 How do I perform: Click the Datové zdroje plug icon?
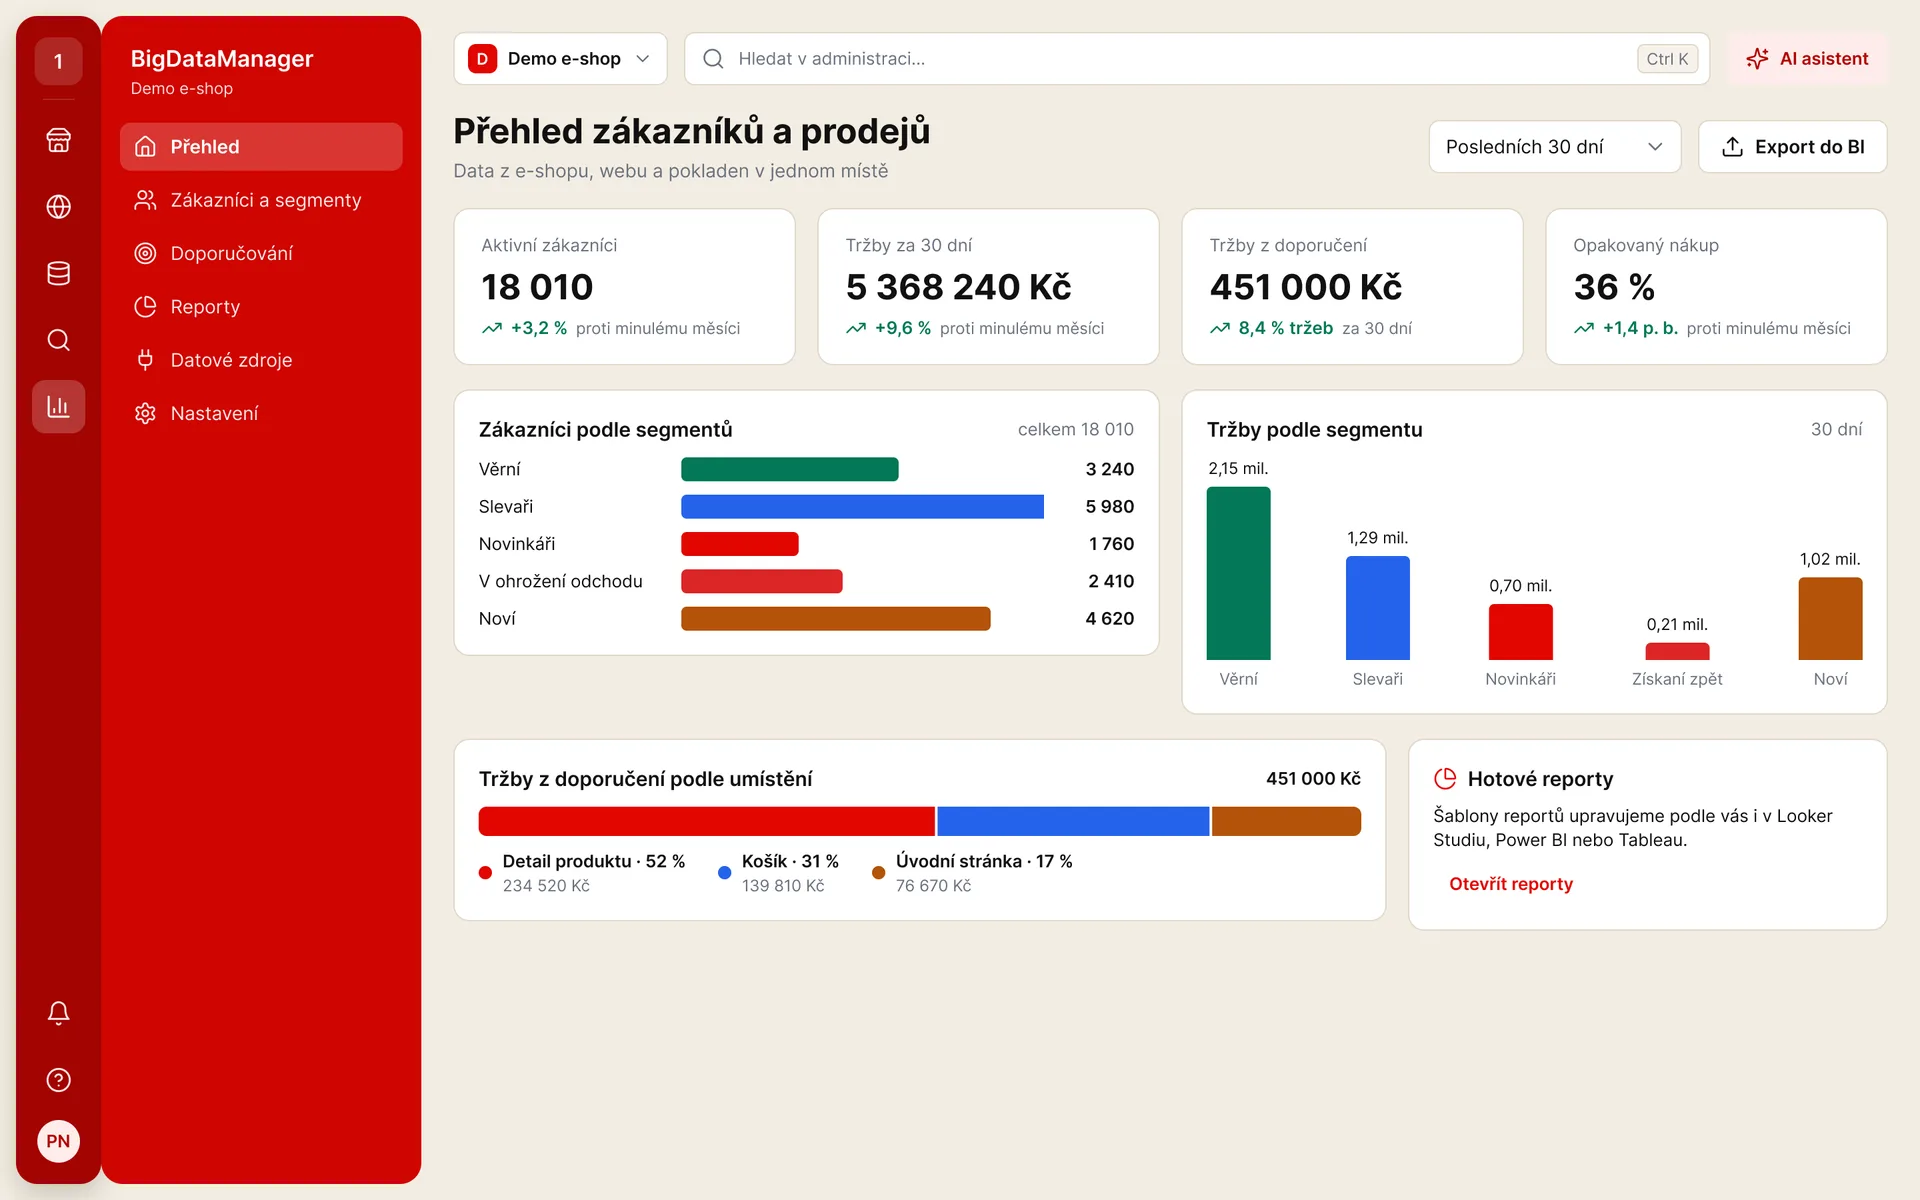point(145,360)
